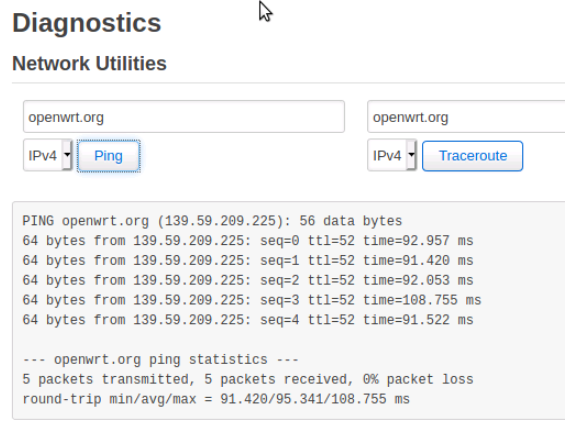Click the round-trip min/avg/max result line
565x438 pixels.
(216, 399)
